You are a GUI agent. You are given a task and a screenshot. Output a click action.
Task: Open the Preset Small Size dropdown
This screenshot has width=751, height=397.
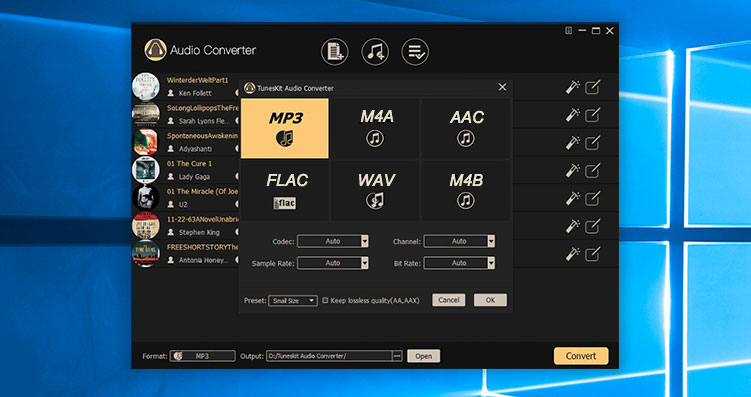click(293, 301)
